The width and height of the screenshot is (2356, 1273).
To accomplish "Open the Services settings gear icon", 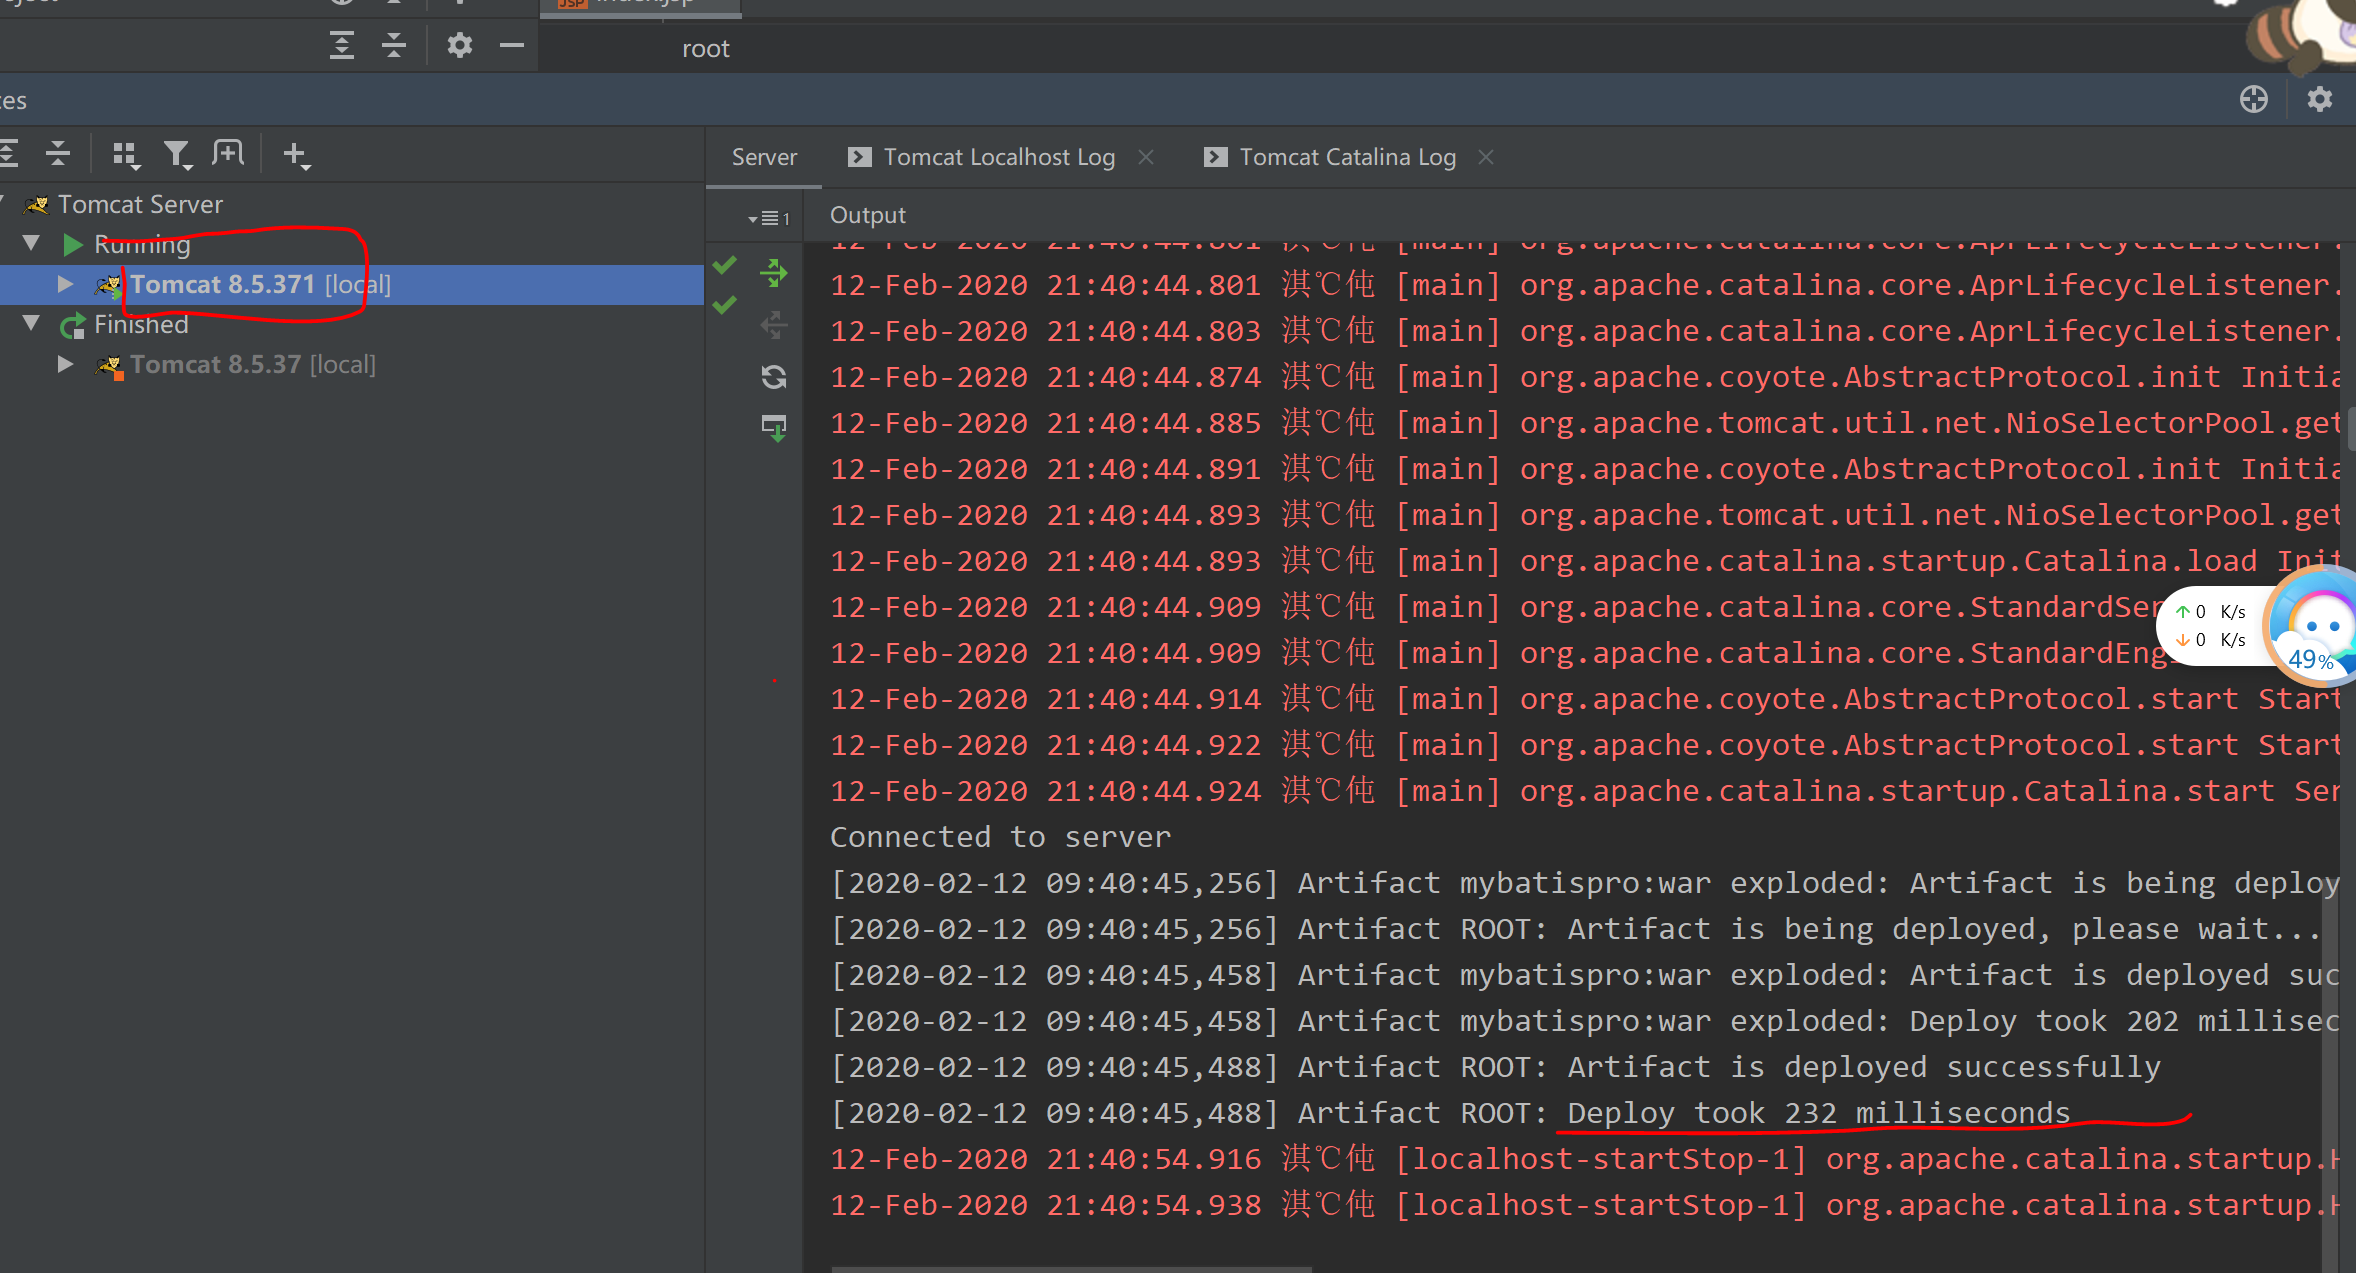I will click(2321, 99).
